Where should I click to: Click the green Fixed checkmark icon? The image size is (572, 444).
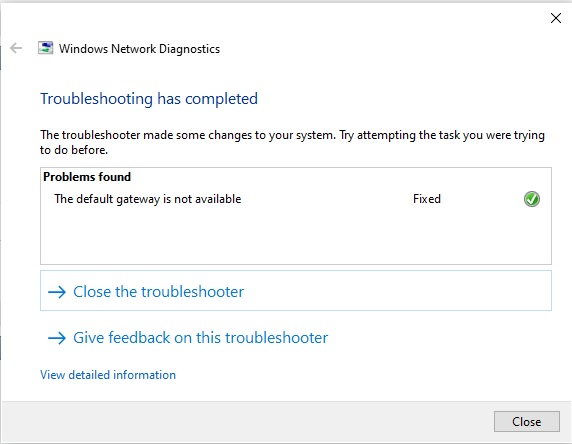pyautogui.click(x=532, y=199)
